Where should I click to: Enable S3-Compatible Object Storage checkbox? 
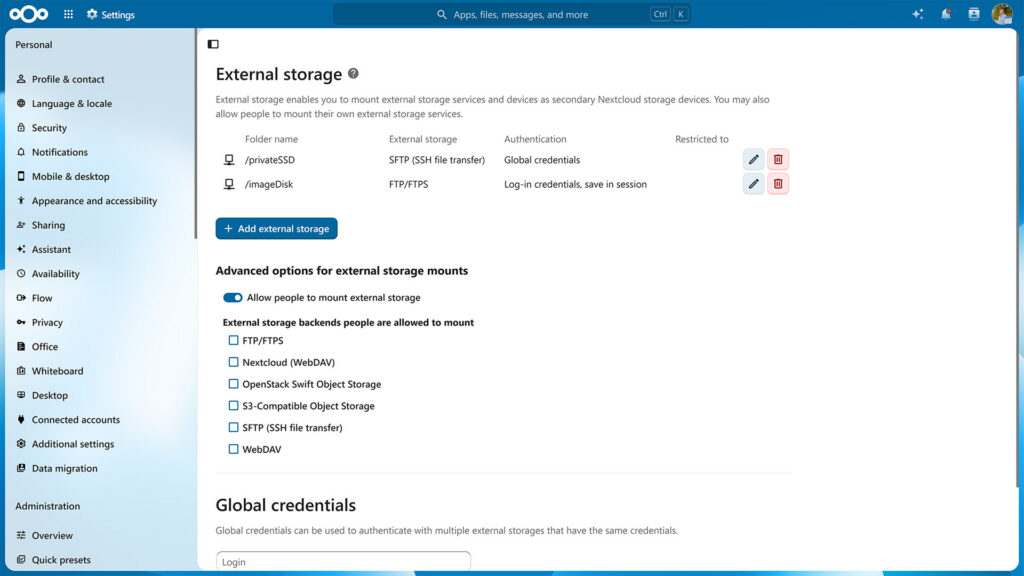point(233,406)
